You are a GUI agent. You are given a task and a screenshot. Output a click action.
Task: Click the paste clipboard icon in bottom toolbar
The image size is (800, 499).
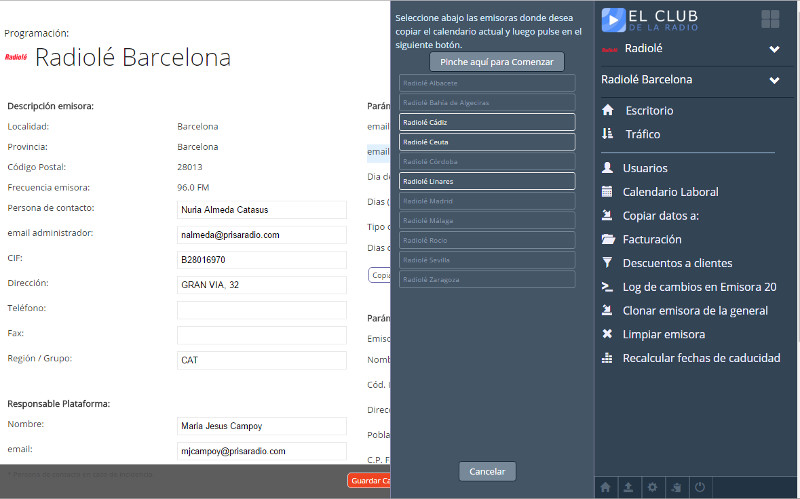click(x=677, y=487)
